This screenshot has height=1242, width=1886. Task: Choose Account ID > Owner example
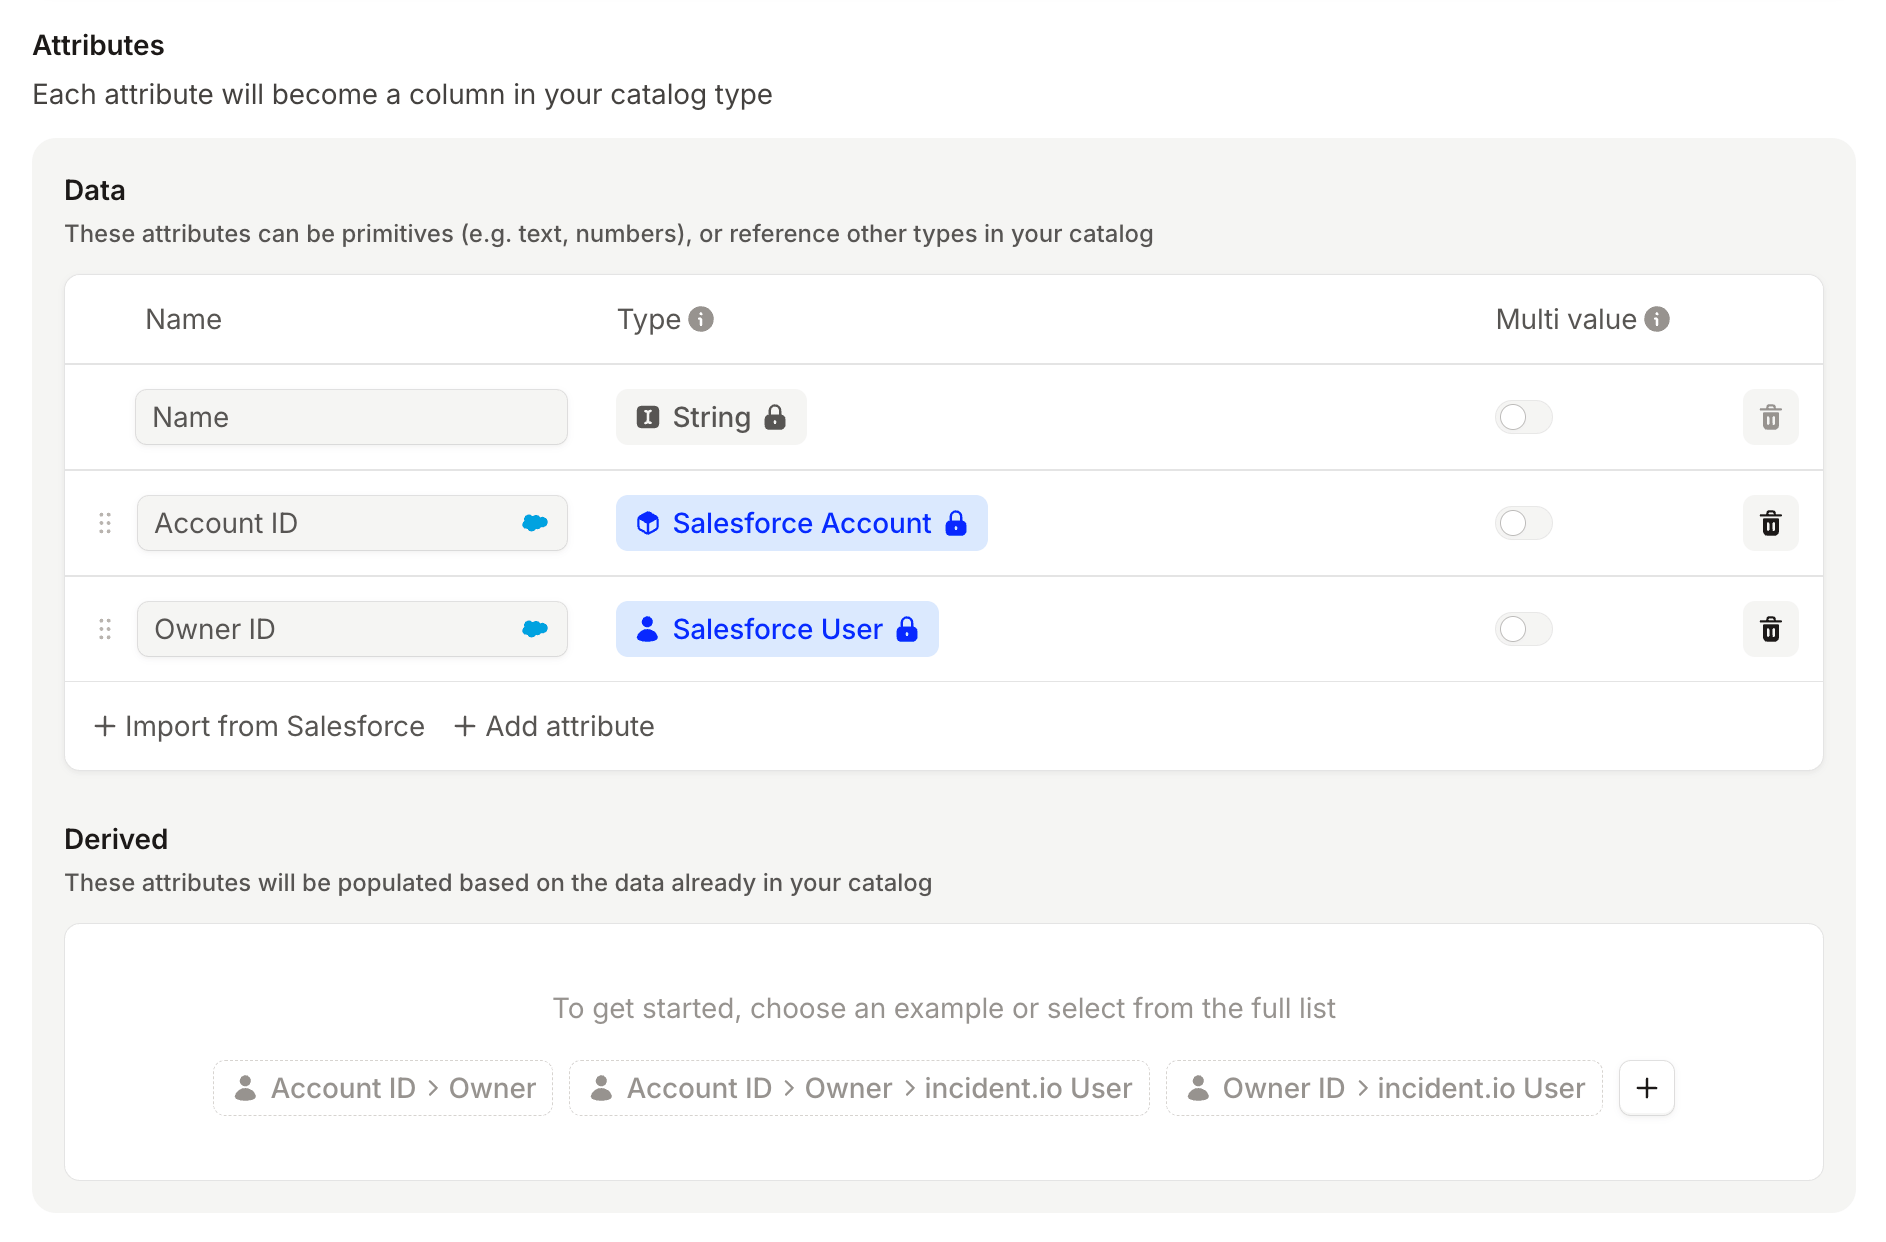[x=383, y=1088]
